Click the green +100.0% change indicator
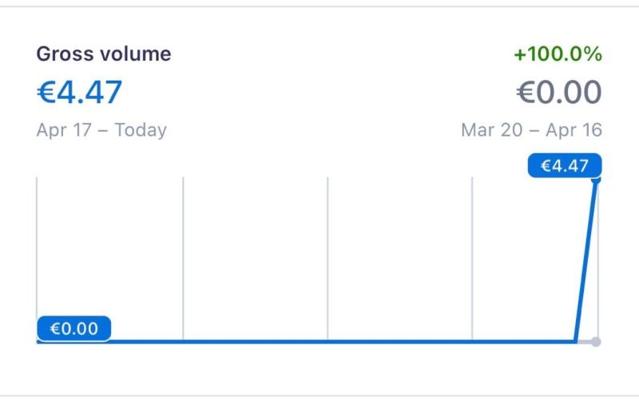This screenshot has height=400, width=639. coord(558,54)
